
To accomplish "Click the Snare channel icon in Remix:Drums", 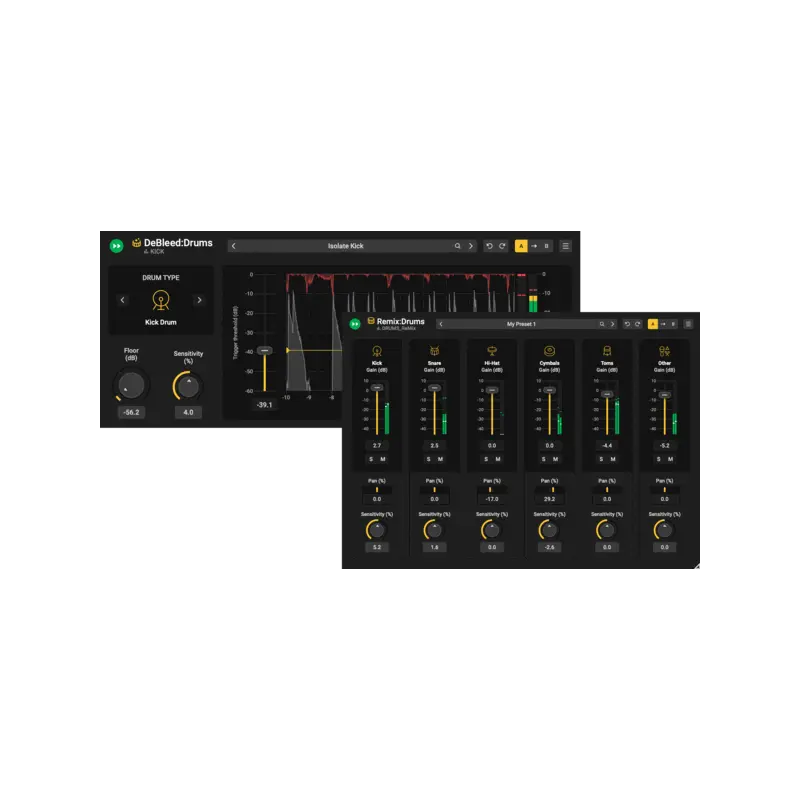I will [x=434, y=351].
